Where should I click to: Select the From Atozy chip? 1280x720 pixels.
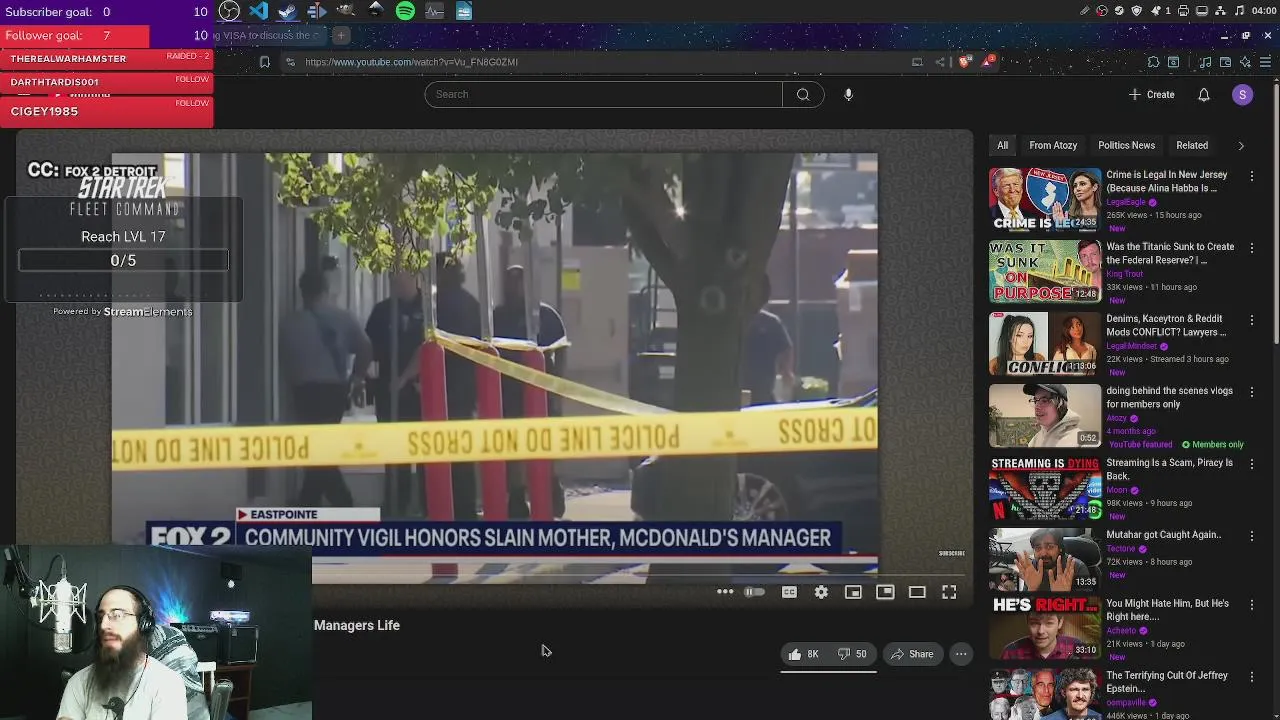(x=1053, y=146)
